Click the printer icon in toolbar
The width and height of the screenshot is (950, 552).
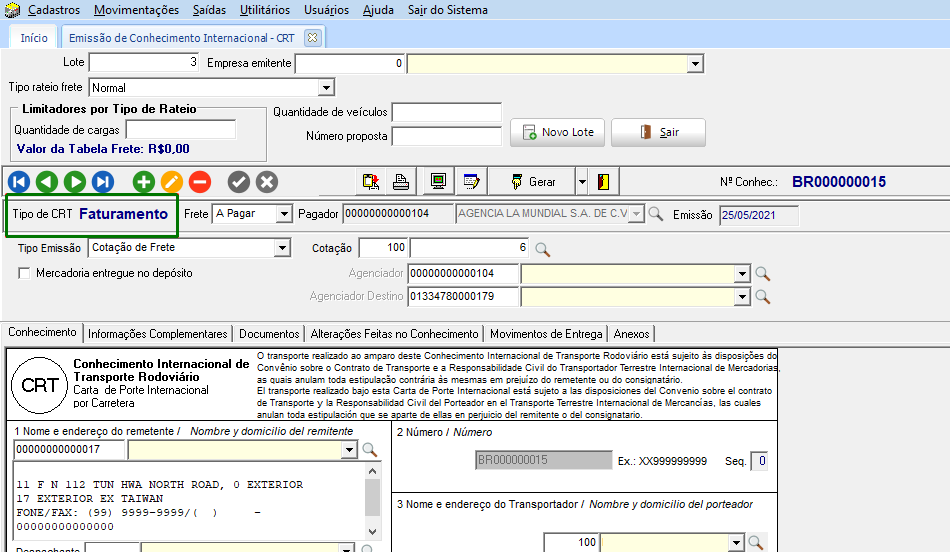(400, 182)
